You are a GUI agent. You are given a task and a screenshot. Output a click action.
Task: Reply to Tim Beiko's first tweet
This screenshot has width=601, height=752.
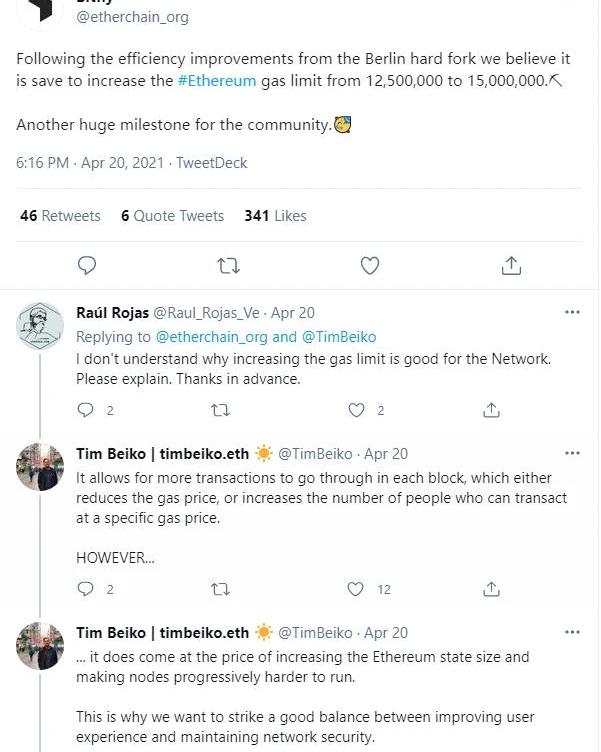click(x=85, y=589)
